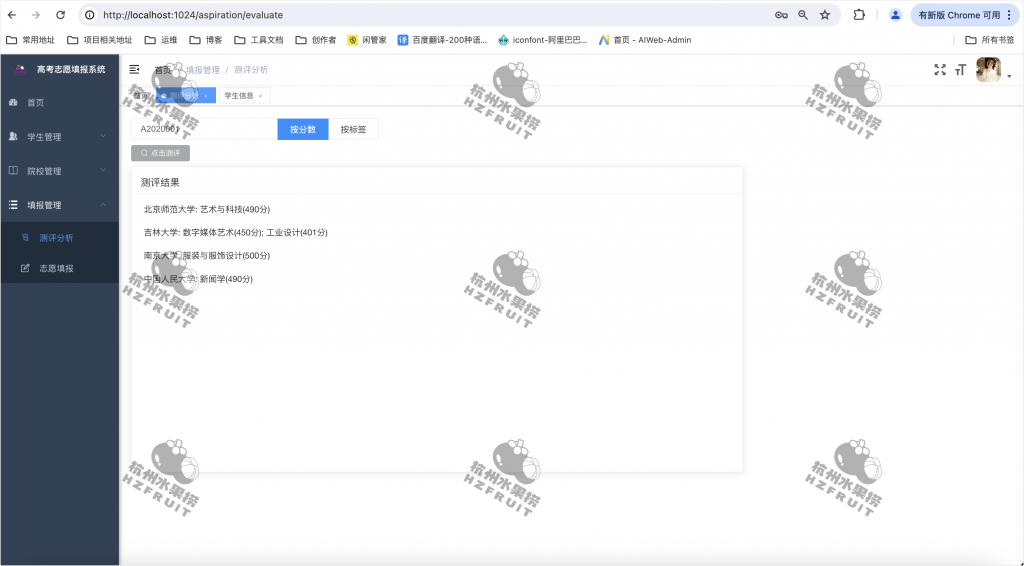Open the 博客 bookmarks folder

click(x=206, y=40)
